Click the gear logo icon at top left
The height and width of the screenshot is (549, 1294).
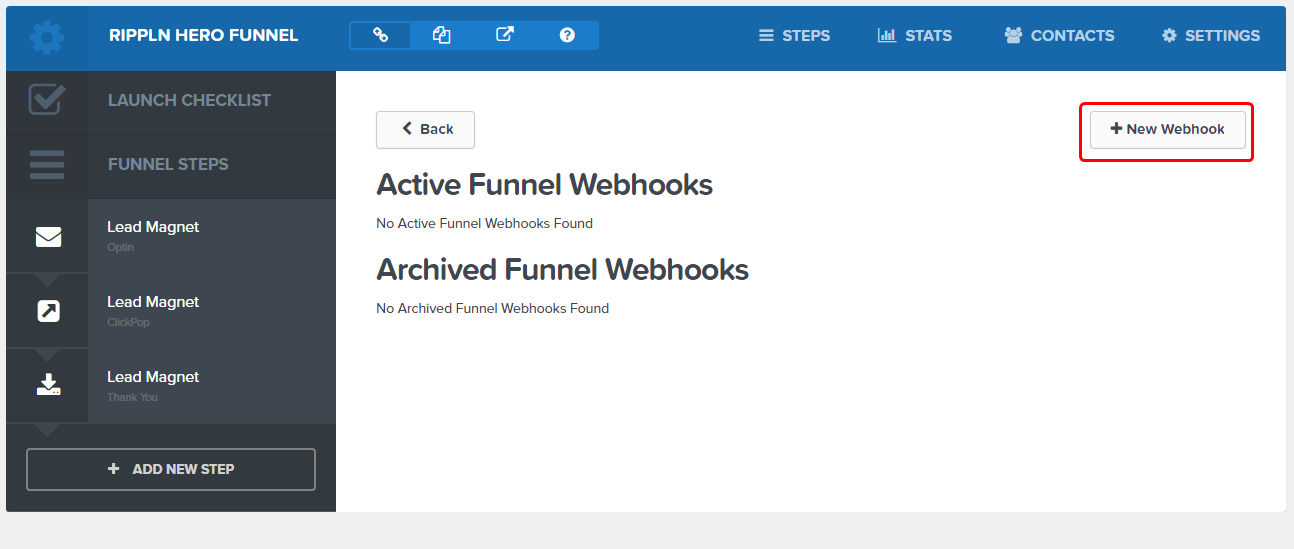pos(47,37)
